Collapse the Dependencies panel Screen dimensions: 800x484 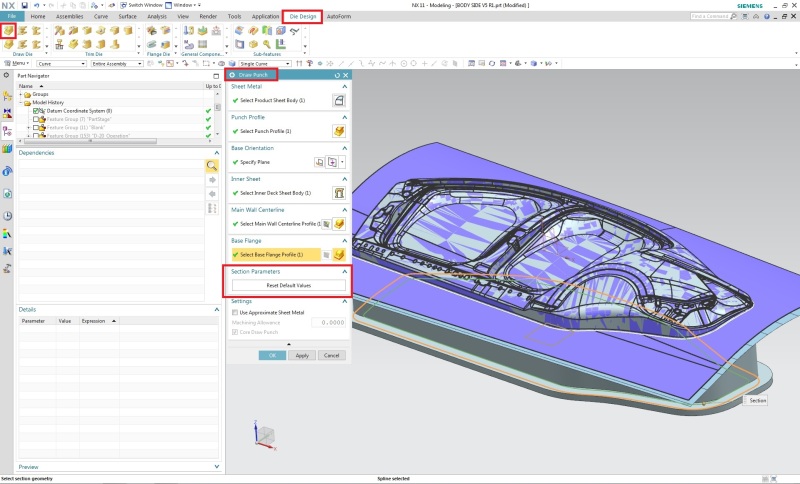217,152
